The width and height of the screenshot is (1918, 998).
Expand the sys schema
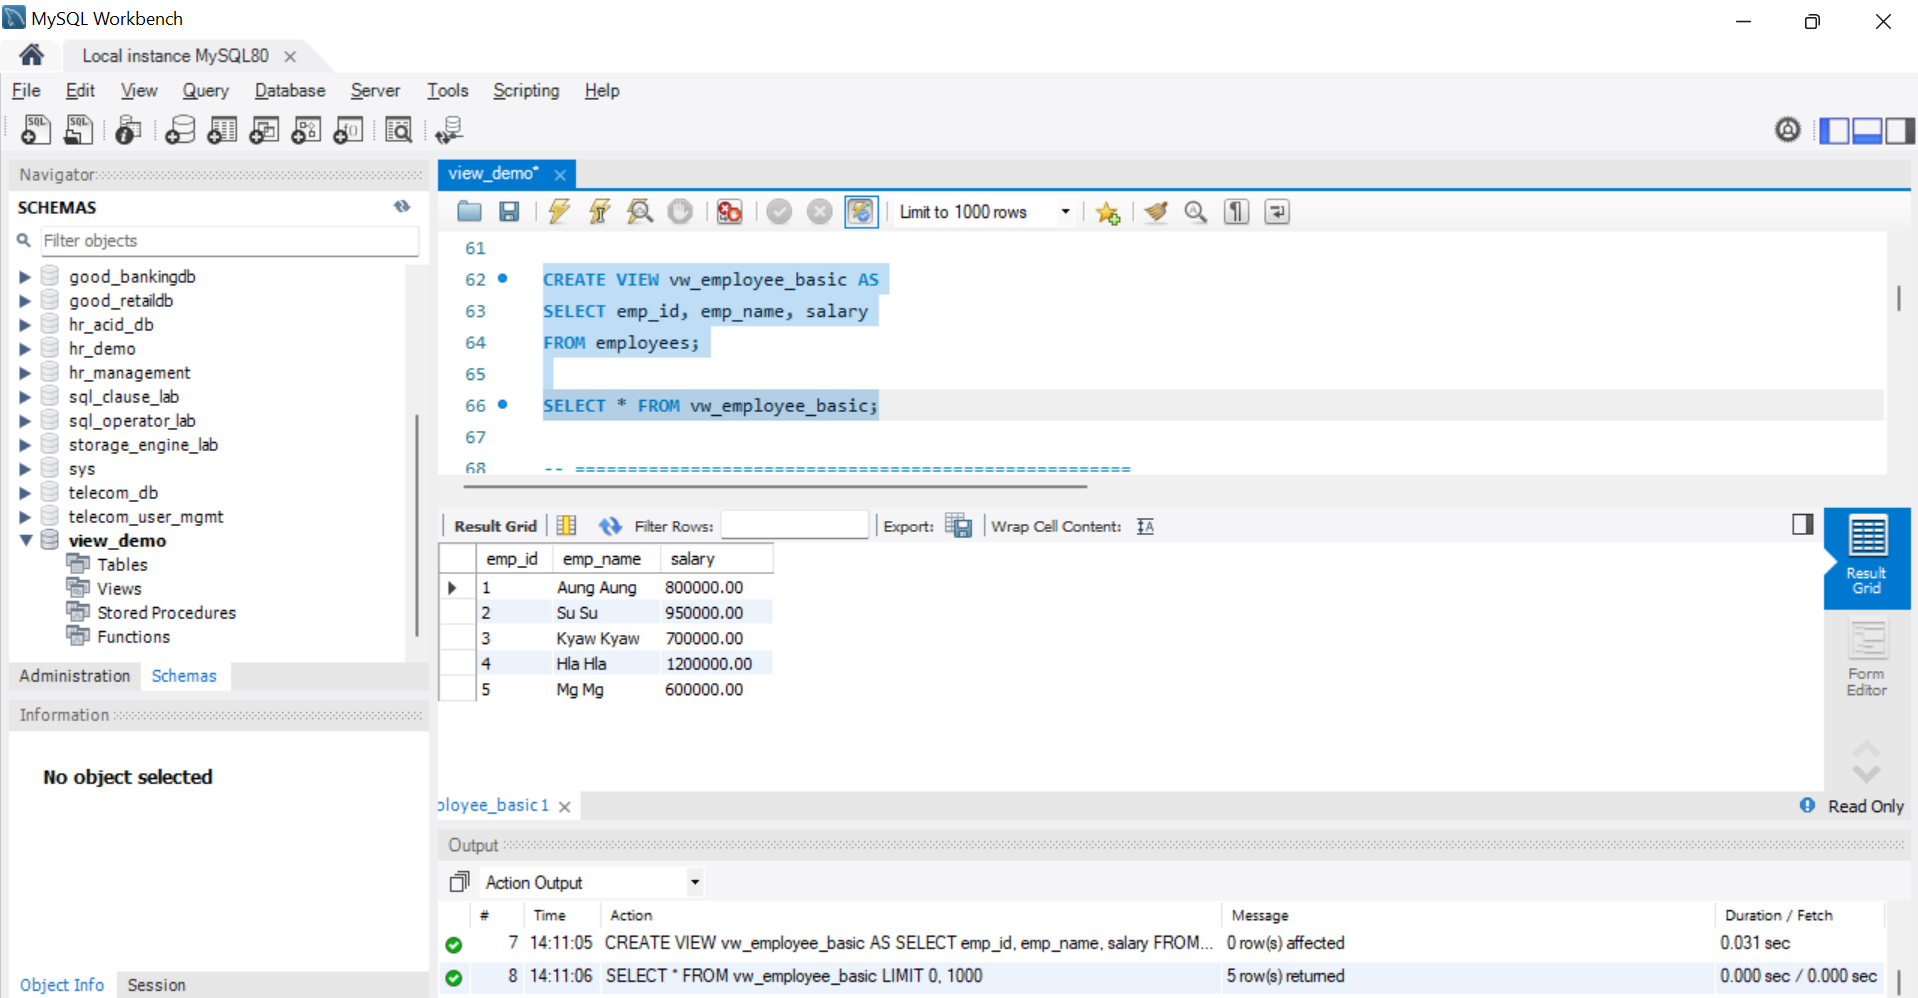[25, 469]
